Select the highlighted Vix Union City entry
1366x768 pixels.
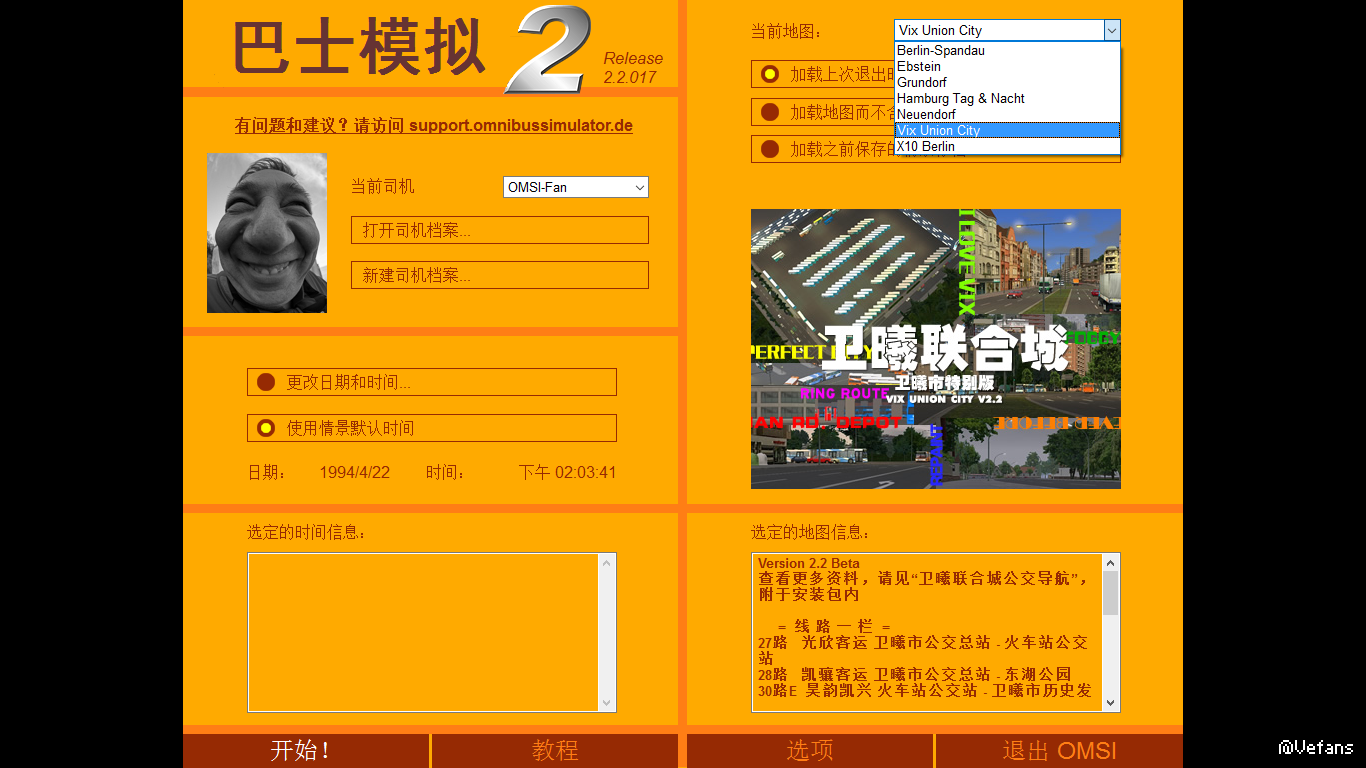[x=1007, y=130]
